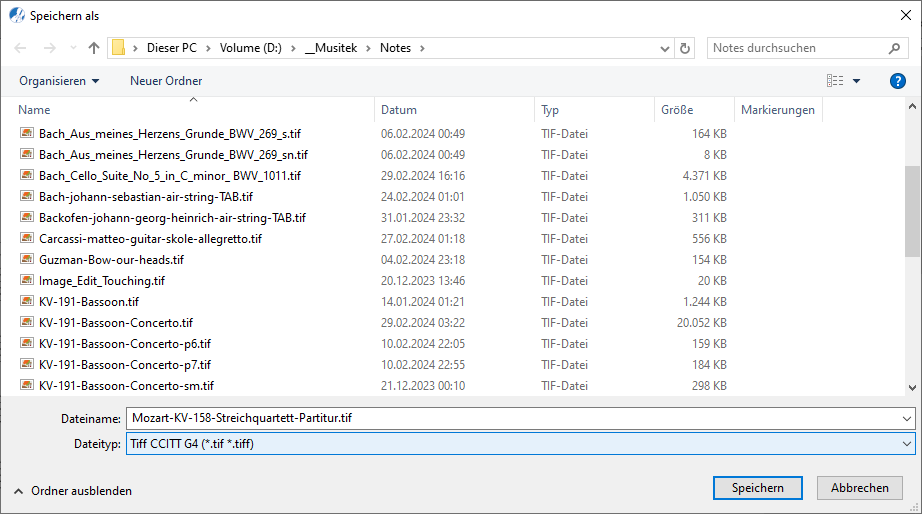This screenshot has width=922, height=514.
Task: Collapse folders with Ordner ausblenden
Action: click(x=72, y=491)
